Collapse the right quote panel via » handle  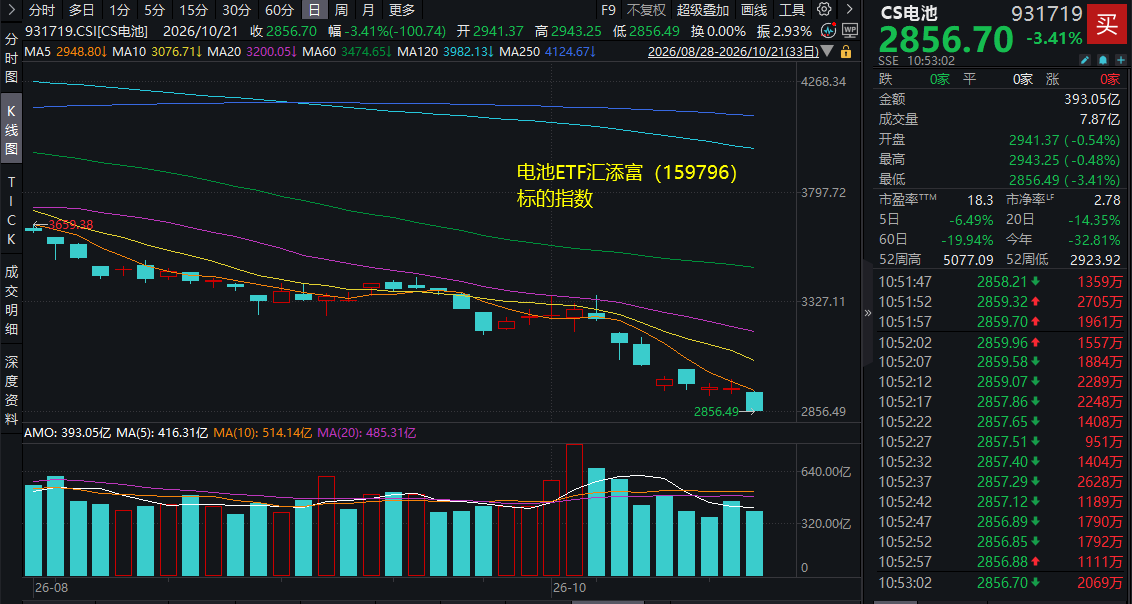point(867,312)
